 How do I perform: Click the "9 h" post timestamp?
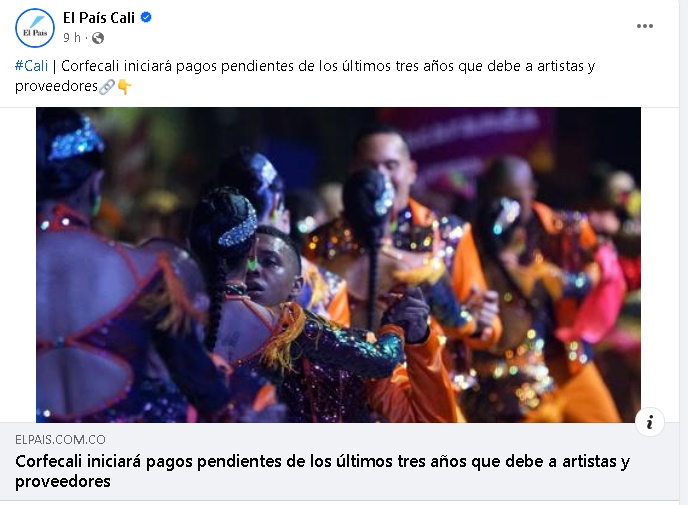72,38
